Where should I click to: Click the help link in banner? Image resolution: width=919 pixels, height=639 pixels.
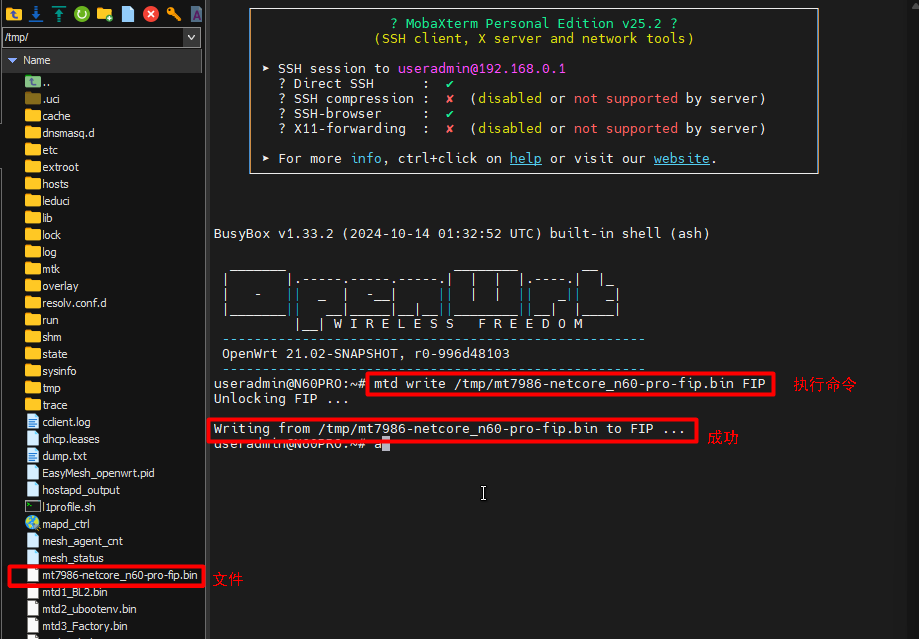click(525, 158)
